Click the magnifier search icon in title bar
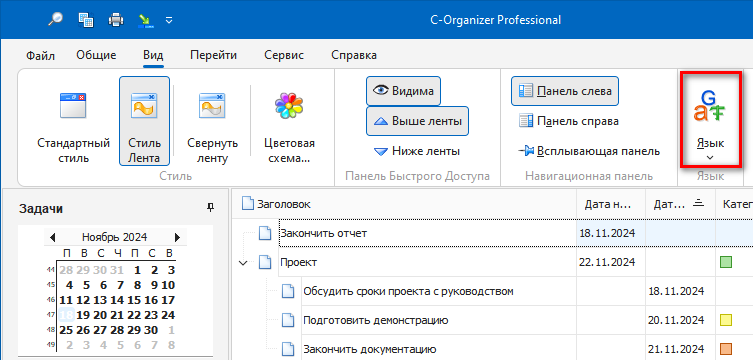The height and width of the screenshot is (360, 753). pyautogui.click(x=56, y=19)
